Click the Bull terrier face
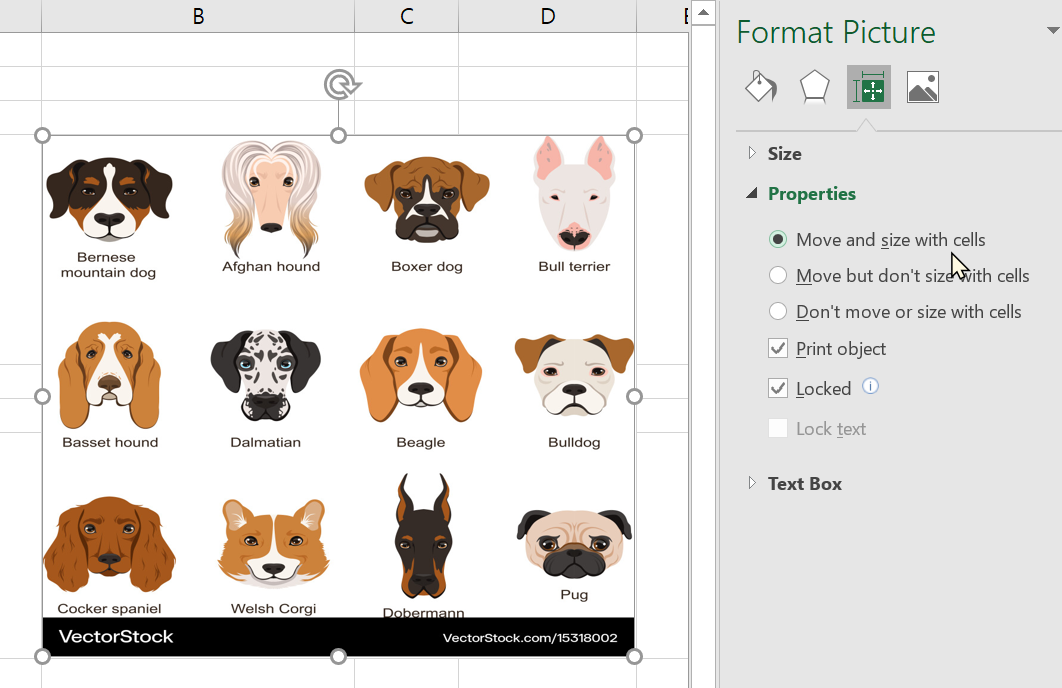Viewport: 1062px width, 688px height. 574,194
